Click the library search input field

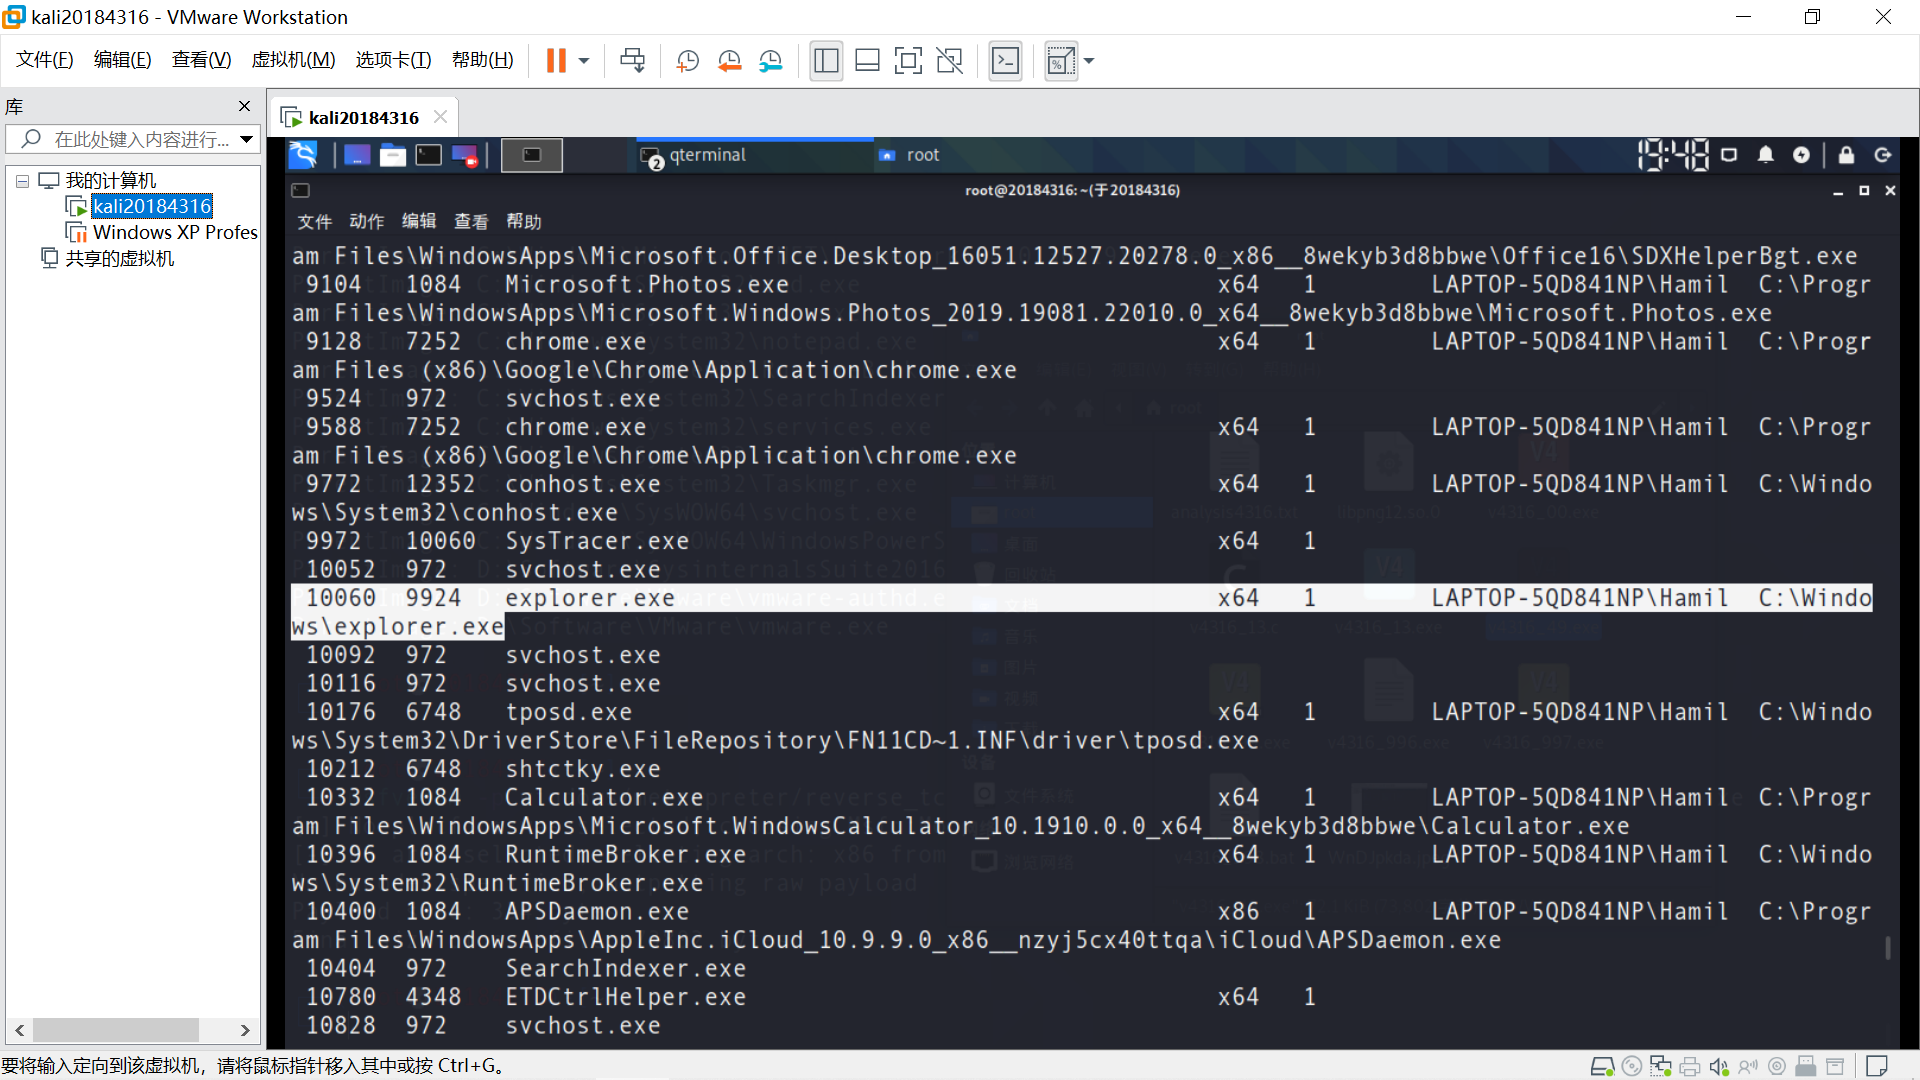[x=140, y=139]
